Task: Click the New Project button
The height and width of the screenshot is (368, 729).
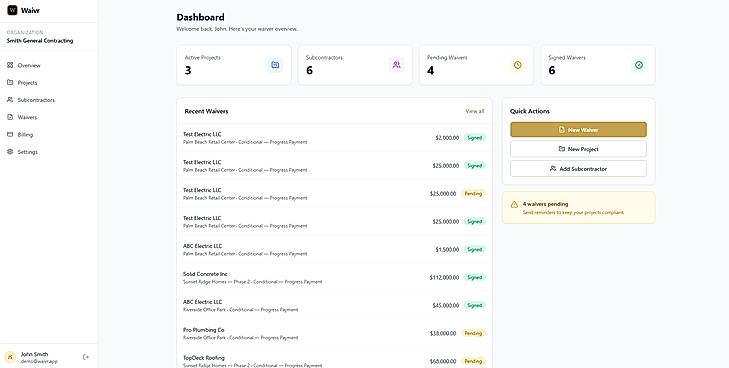Action: coord(578,149)
